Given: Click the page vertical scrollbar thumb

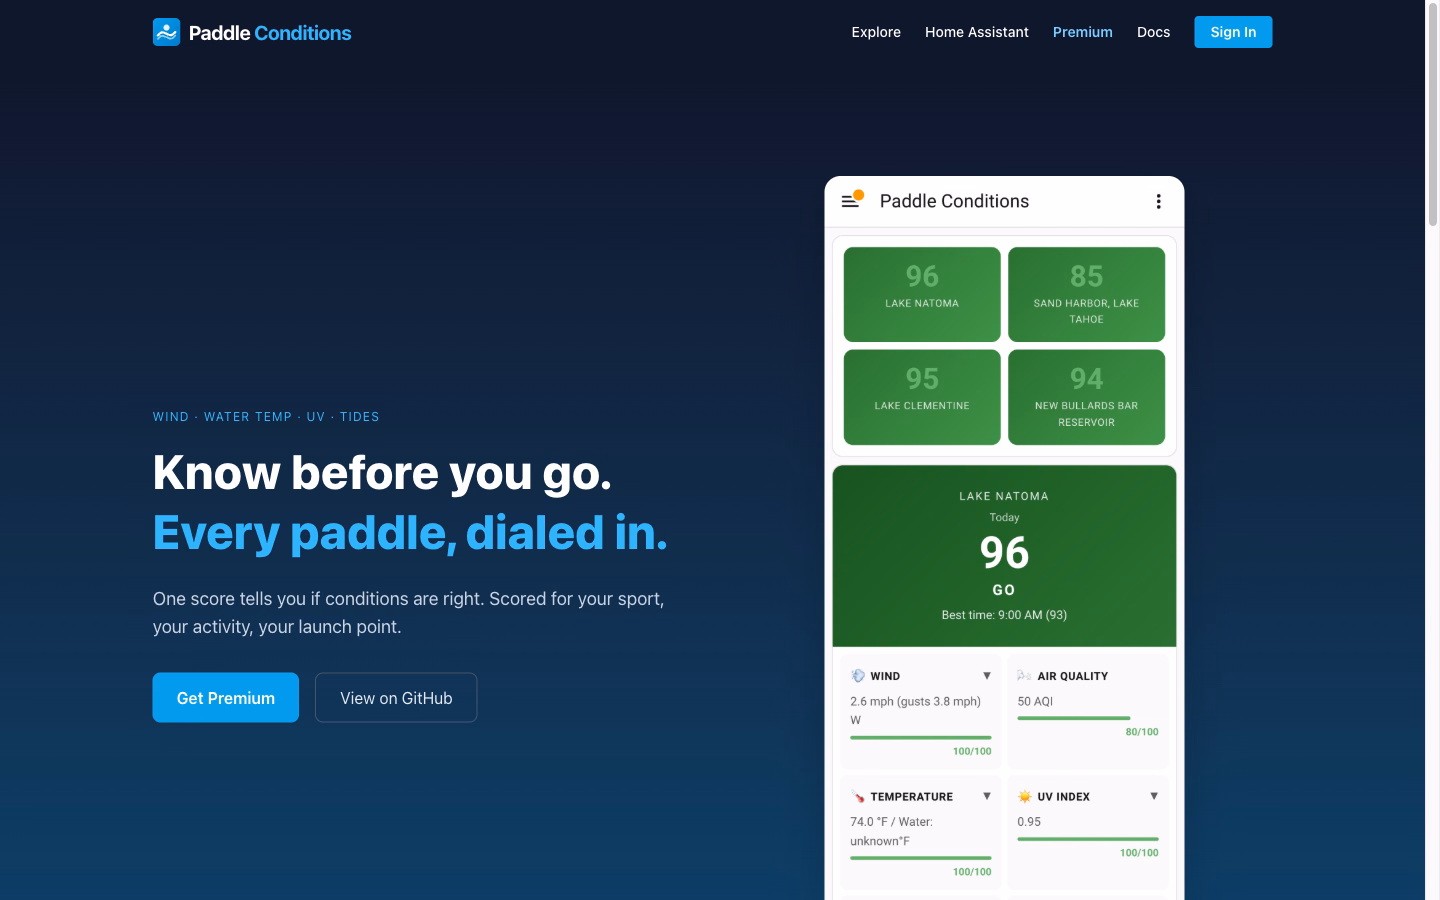Looking at the screenshot, I should tap(1433, 114).
